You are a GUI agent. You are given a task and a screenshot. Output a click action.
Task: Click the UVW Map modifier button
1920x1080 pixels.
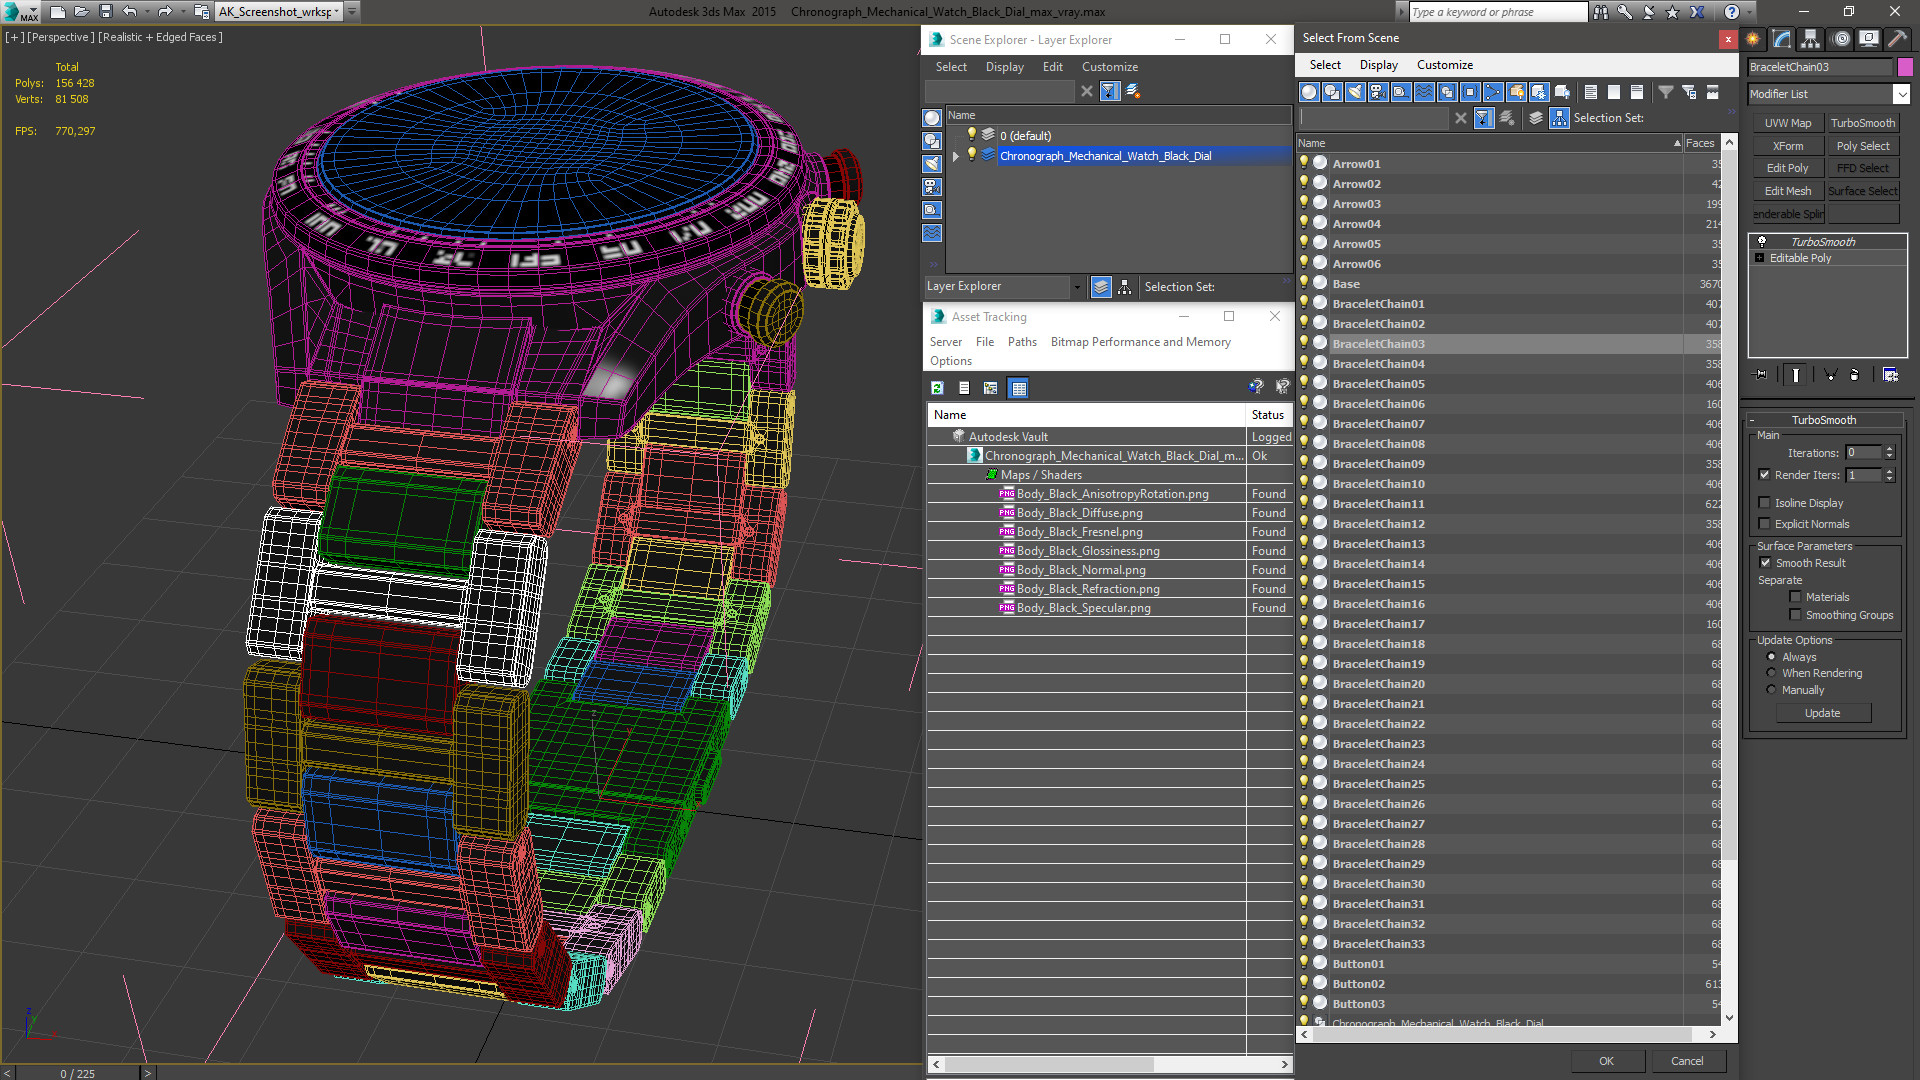(1787, 123)
